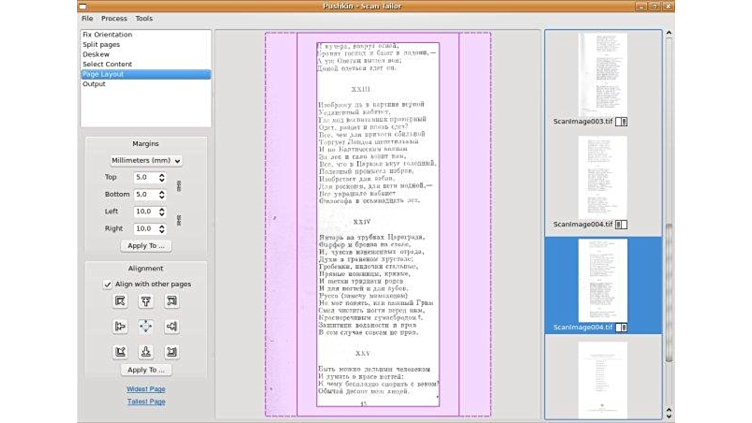Increase the Left margin with up arrow

point(162,209)
